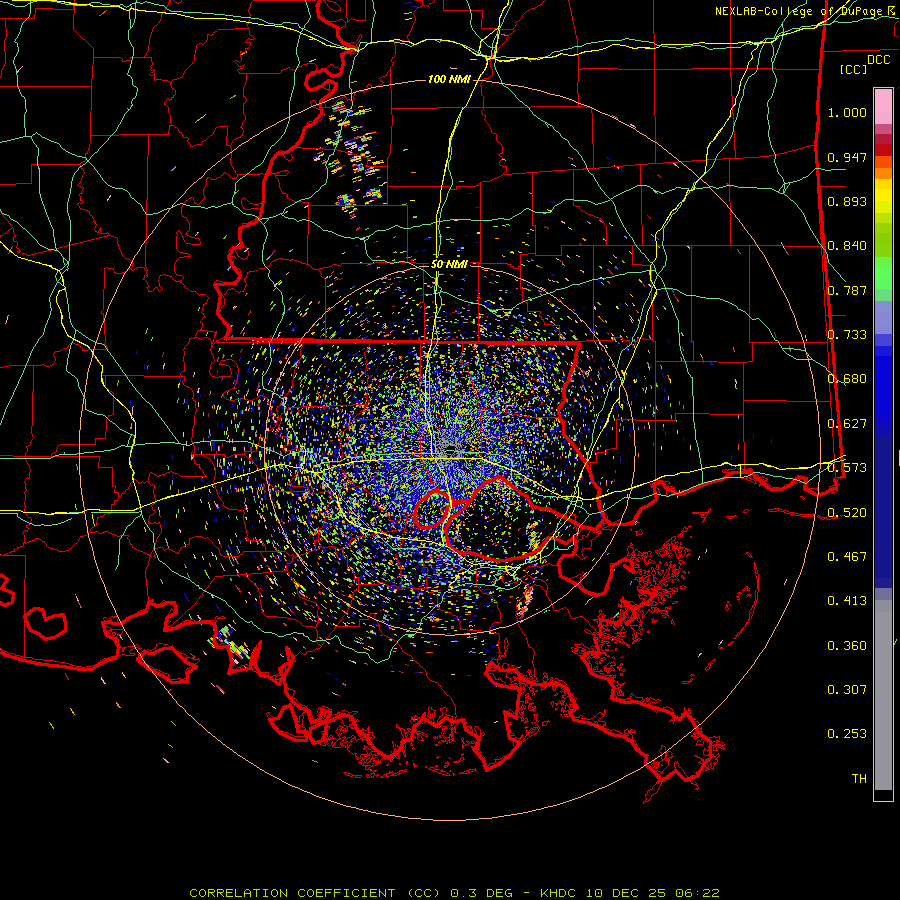Click the 0.573 value on the color scale
Viewport: 900px width, 900px height.
847,468
